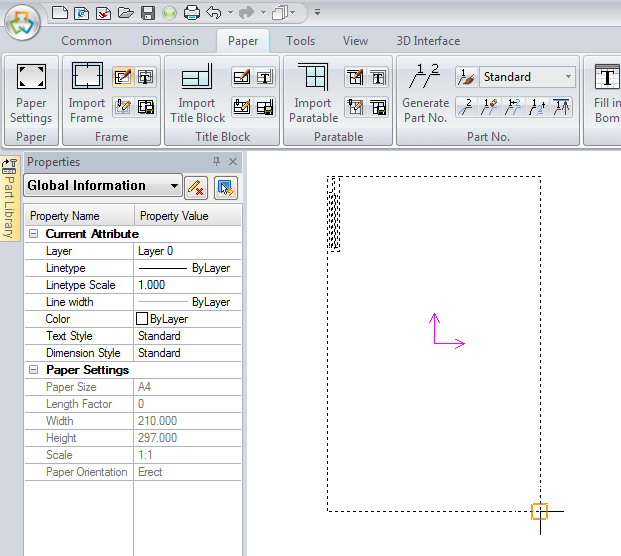Click the Paper Orientation Erect value
Screen dimensions: 621x556
pos(187,472)
